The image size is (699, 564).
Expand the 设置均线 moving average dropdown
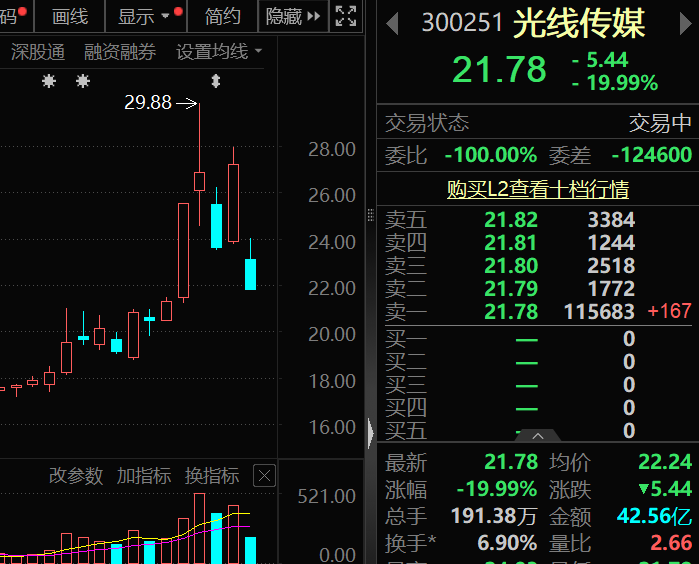pyautogui.click(x=219, y=52)
